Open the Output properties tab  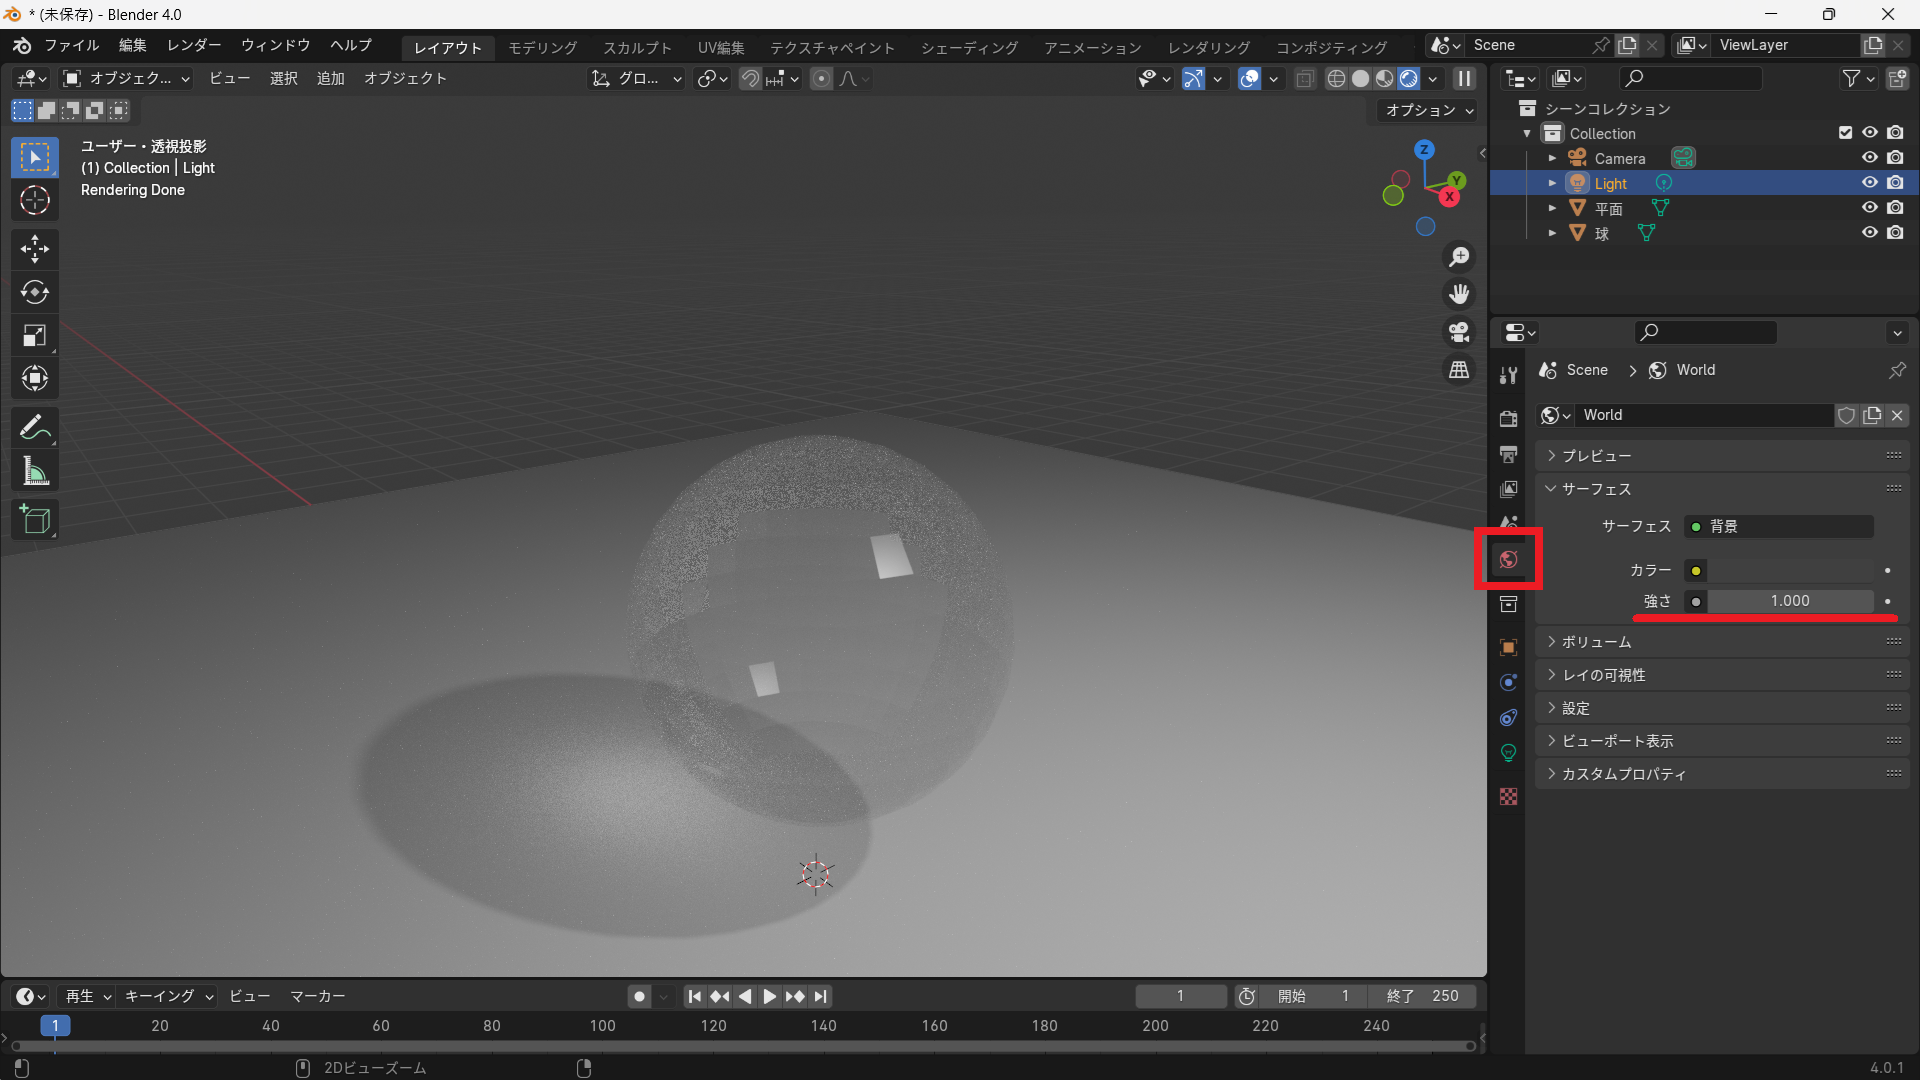[x=1508, y=454]
